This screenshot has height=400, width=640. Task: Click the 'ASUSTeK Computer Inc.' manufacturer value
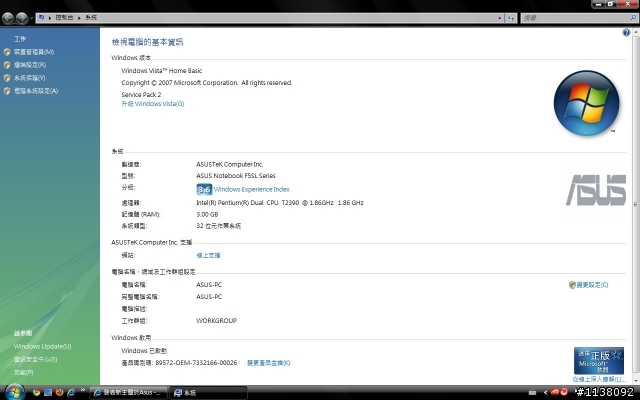pyautogui.click(x=230, y=164)
